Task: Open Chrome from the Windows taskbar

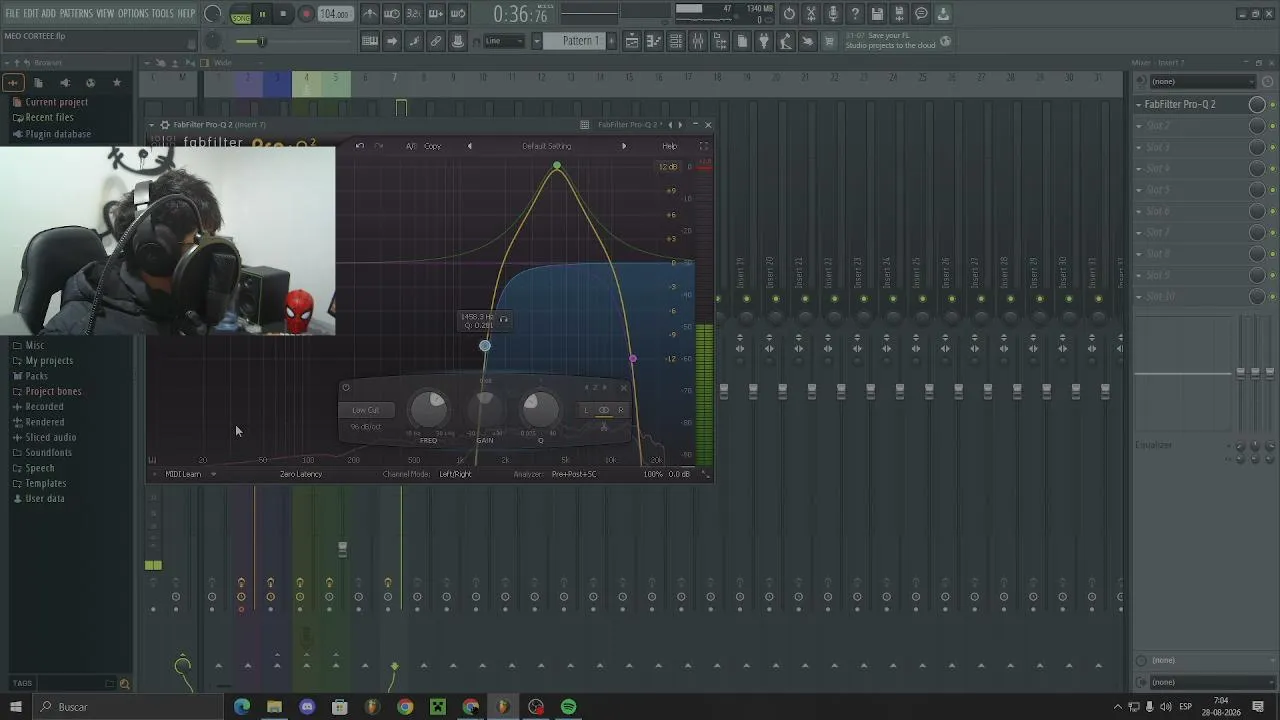Action: pyautogui.click(x=405, y=707)
